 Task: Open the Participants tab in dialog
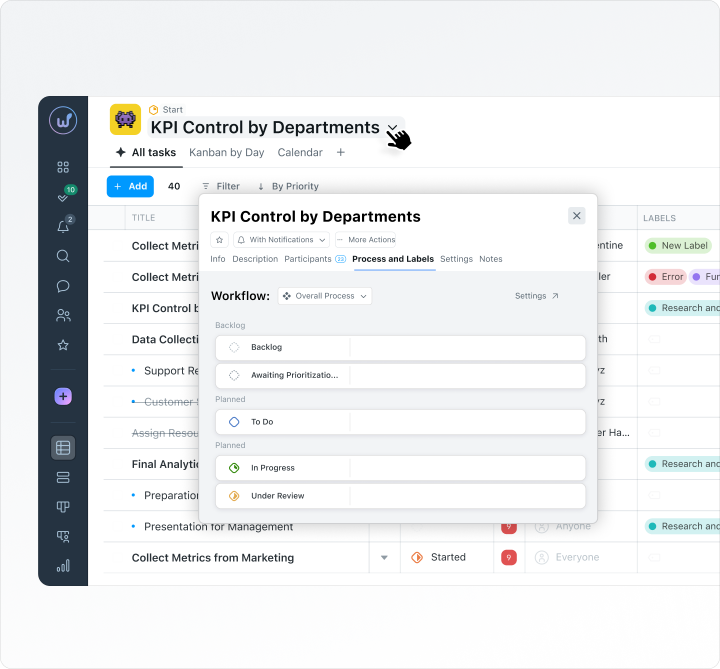coord(308,259)
